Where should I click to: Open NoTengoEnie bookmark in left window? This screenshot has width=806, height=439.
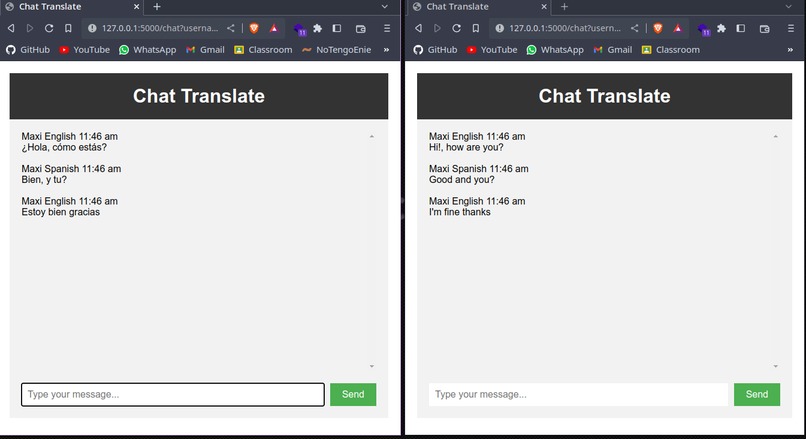(x=337, y=50)
